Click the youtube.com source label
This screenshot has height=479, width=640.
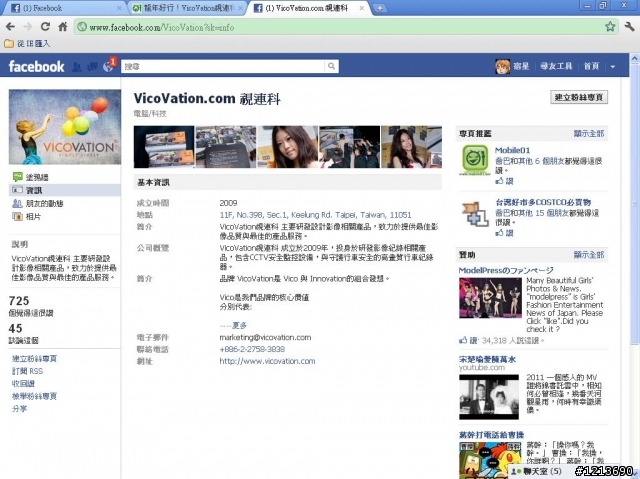482,368
